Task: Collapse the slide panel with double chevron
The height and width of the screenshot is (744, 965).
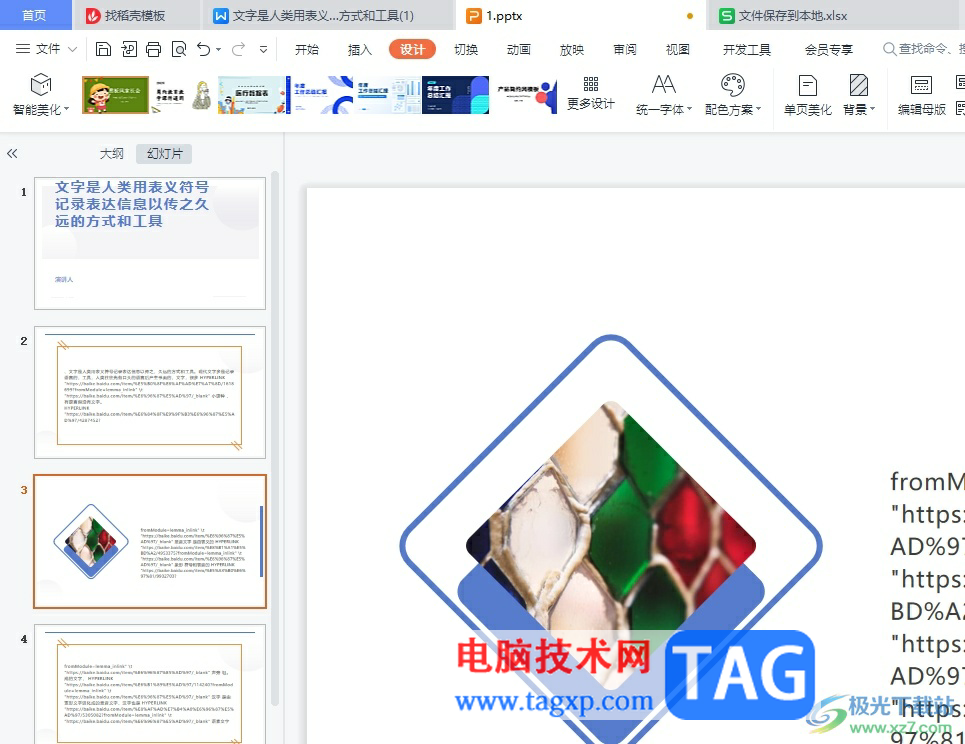Action: 12,154
